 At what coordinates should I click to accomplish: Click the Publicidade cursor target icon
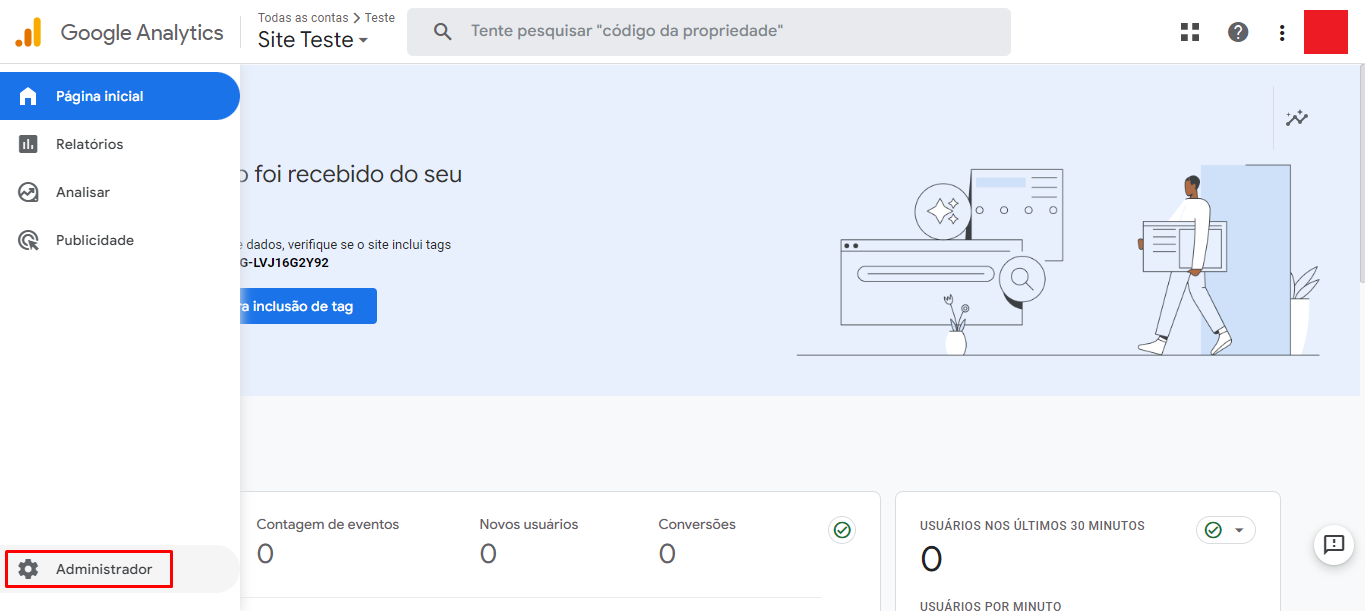click(x=28, y=240)
